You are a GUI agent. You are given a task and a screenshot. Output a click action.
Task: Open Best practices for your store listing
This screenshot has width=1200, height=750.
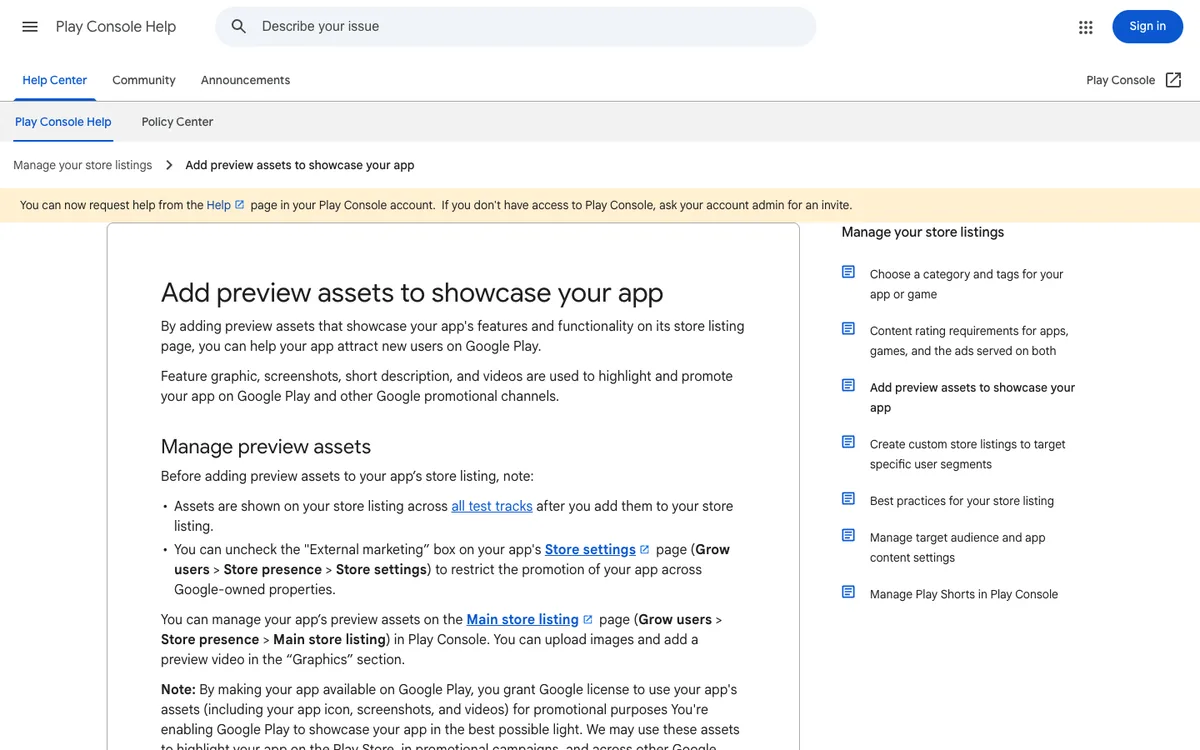click(x=962, y=501)
